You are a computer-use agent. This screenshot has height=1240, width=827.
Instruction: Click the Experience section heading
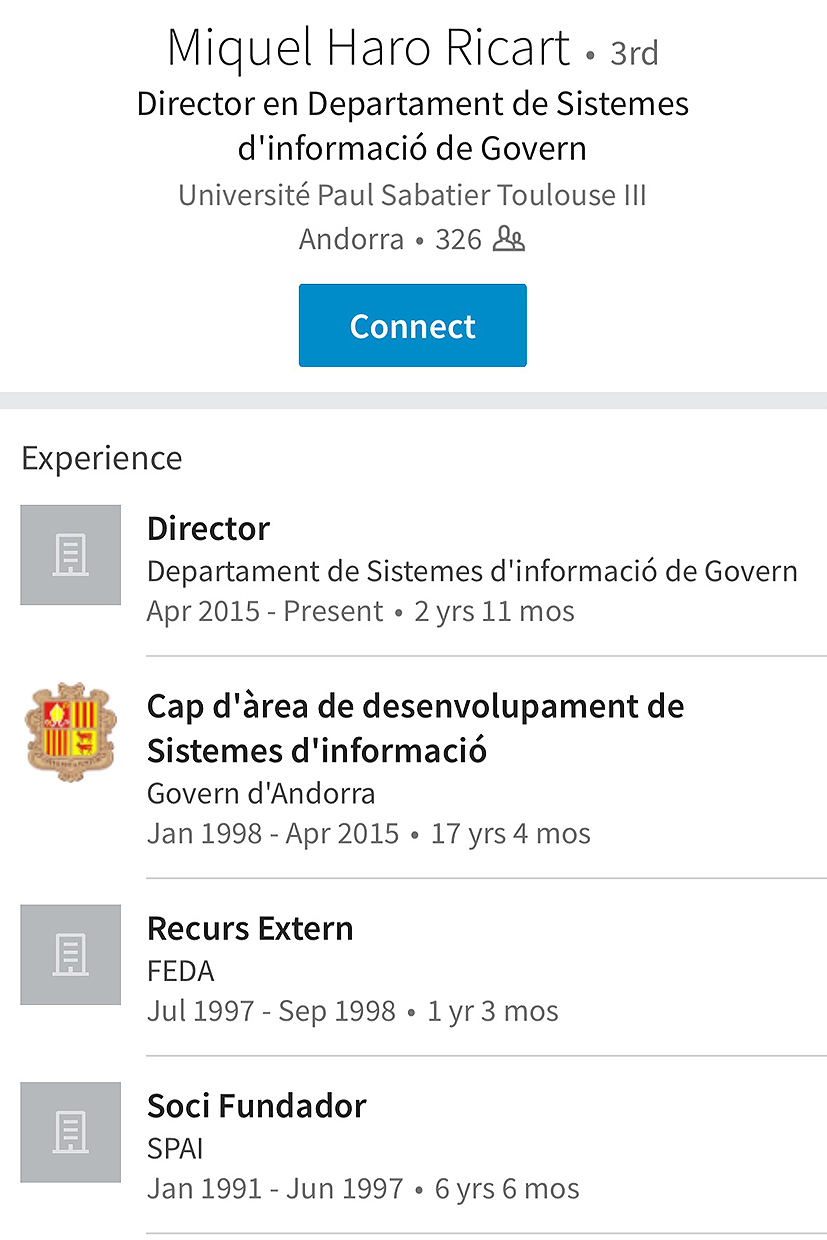click(x=102, y=458)
